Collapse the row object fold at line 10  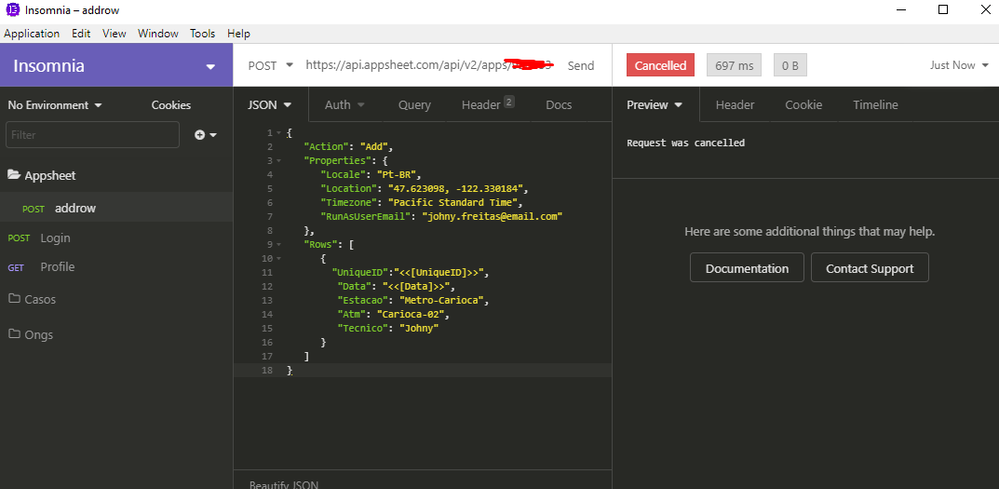point(279,259)
